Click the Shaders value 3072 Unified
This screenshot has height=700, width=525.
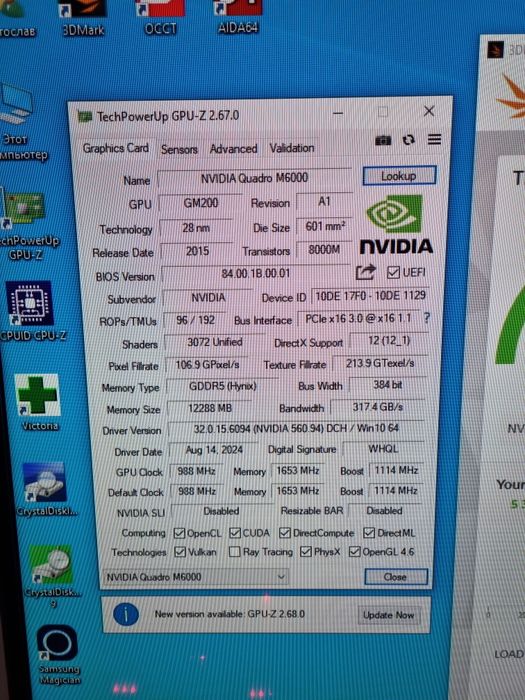(215, 342)
